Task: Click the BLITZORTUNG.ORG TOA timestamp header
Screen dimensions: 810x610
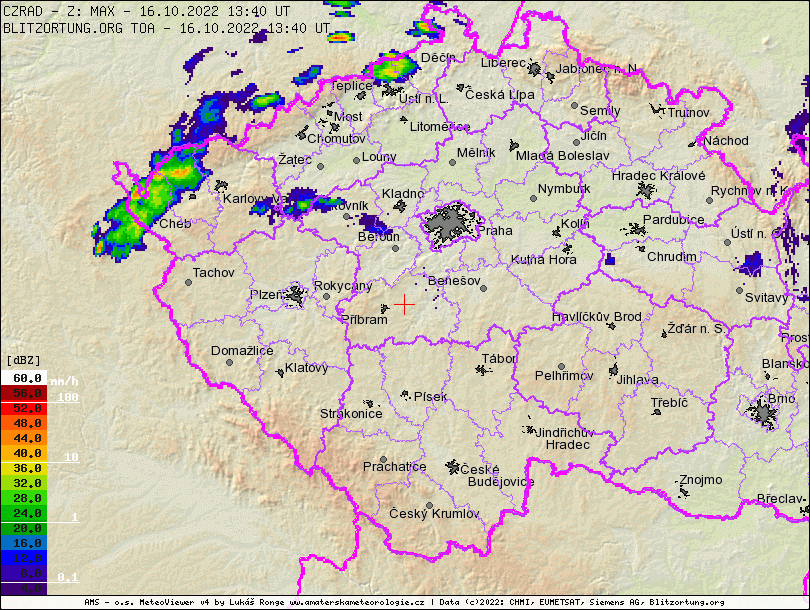Action: point(166,28)
